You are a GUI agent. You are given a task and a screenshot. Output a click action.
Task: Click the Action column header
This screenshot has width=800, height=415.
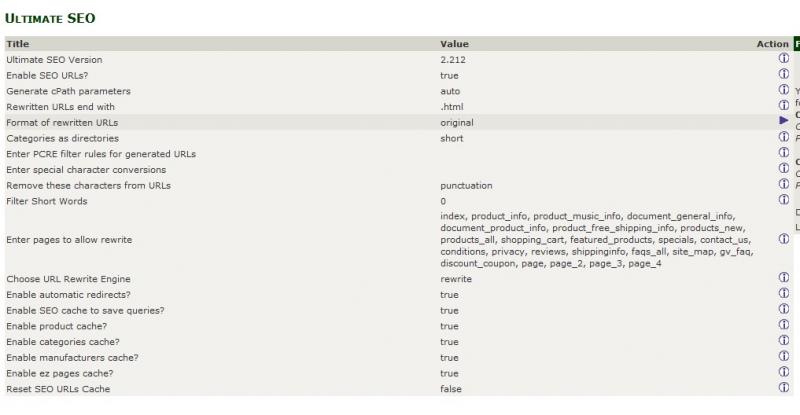(772, 44)
